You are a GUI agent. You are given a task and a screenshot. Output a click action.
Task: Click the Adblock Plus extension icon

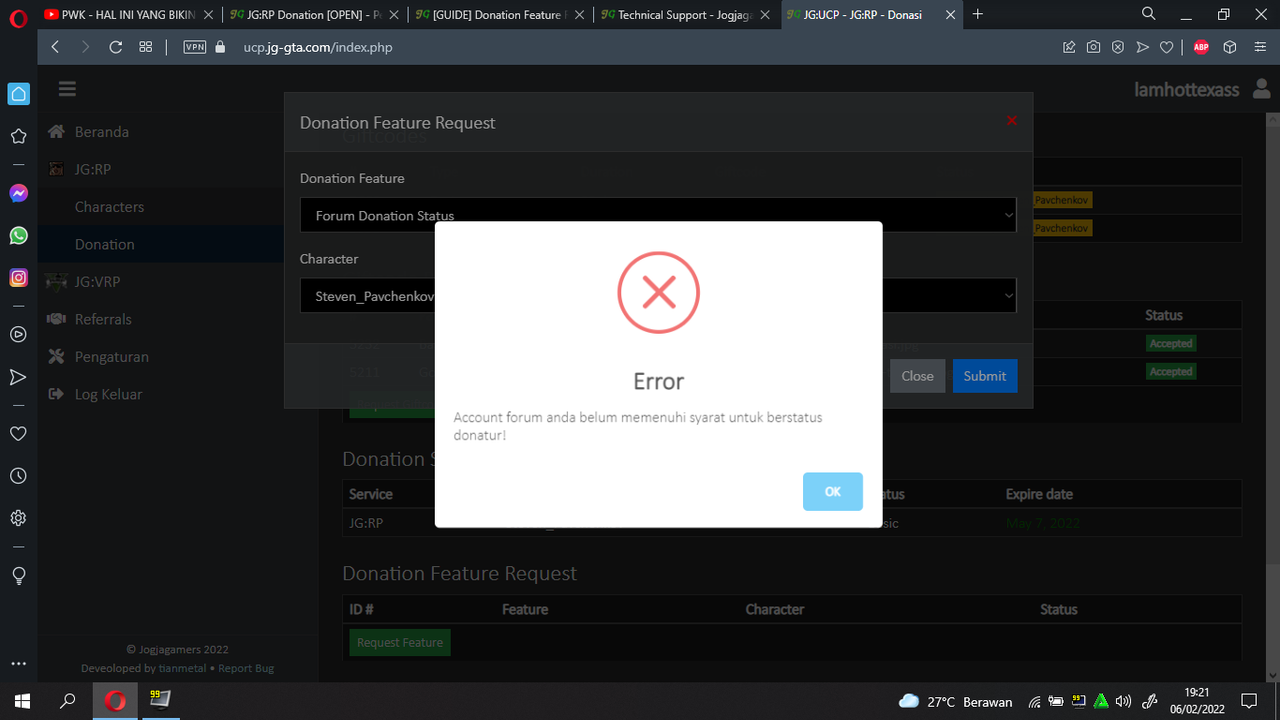(1201, 47)
